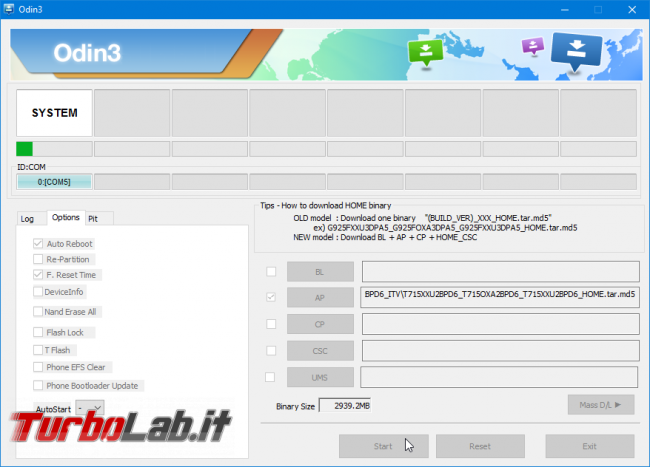Click the Start button

pyautogui.click(x=383, y=446)
